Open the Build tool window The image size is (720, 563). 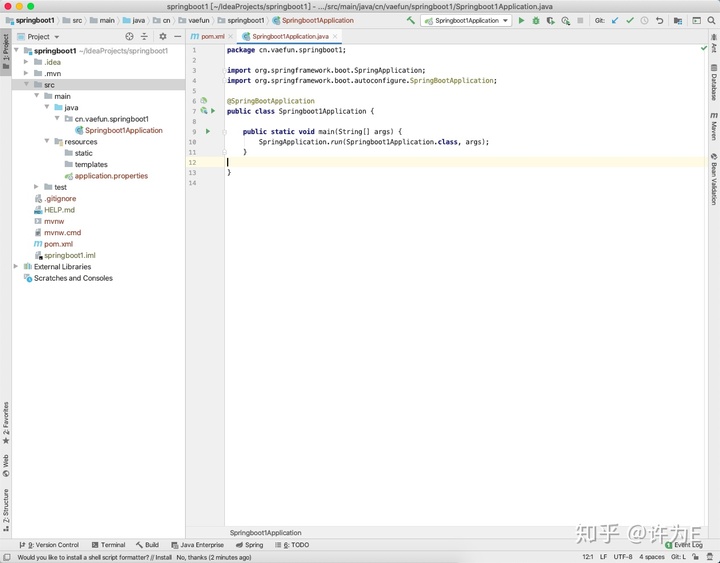(147, 545)
